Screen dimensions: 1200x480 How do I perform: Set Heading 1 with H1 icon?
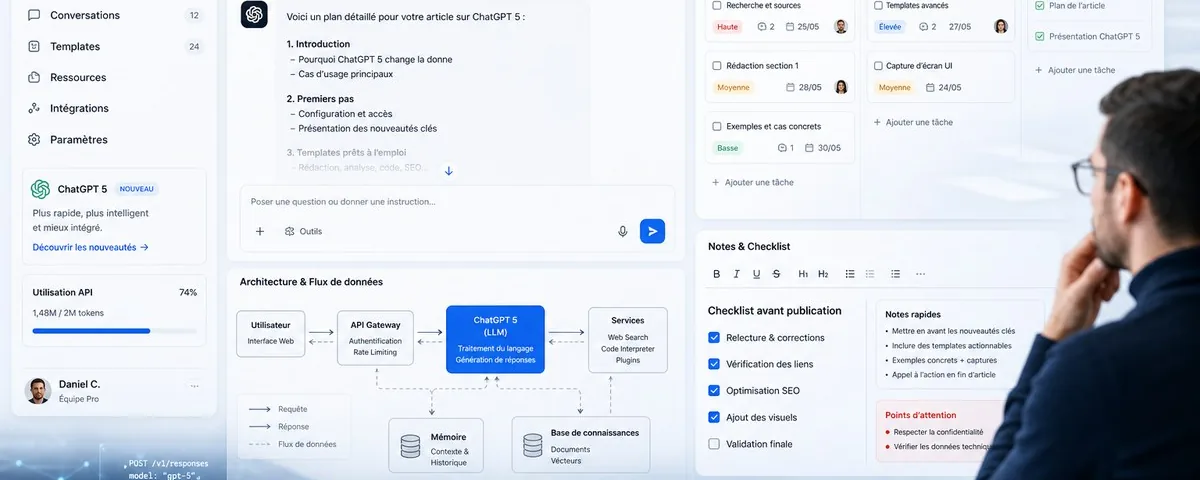click(803, 274)
